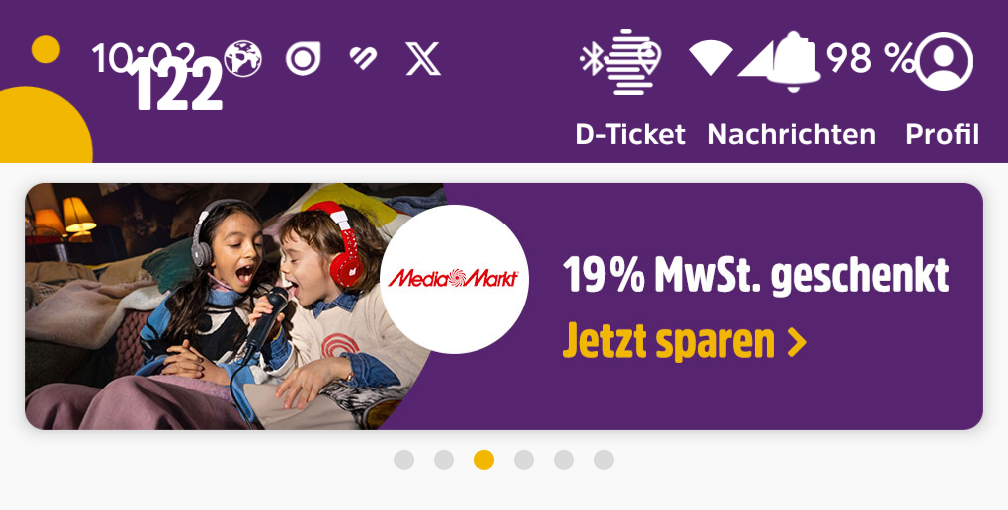Select the active yellow carousel dot
This screenshot has height=510, width=1008.
[x=484, y=460]
